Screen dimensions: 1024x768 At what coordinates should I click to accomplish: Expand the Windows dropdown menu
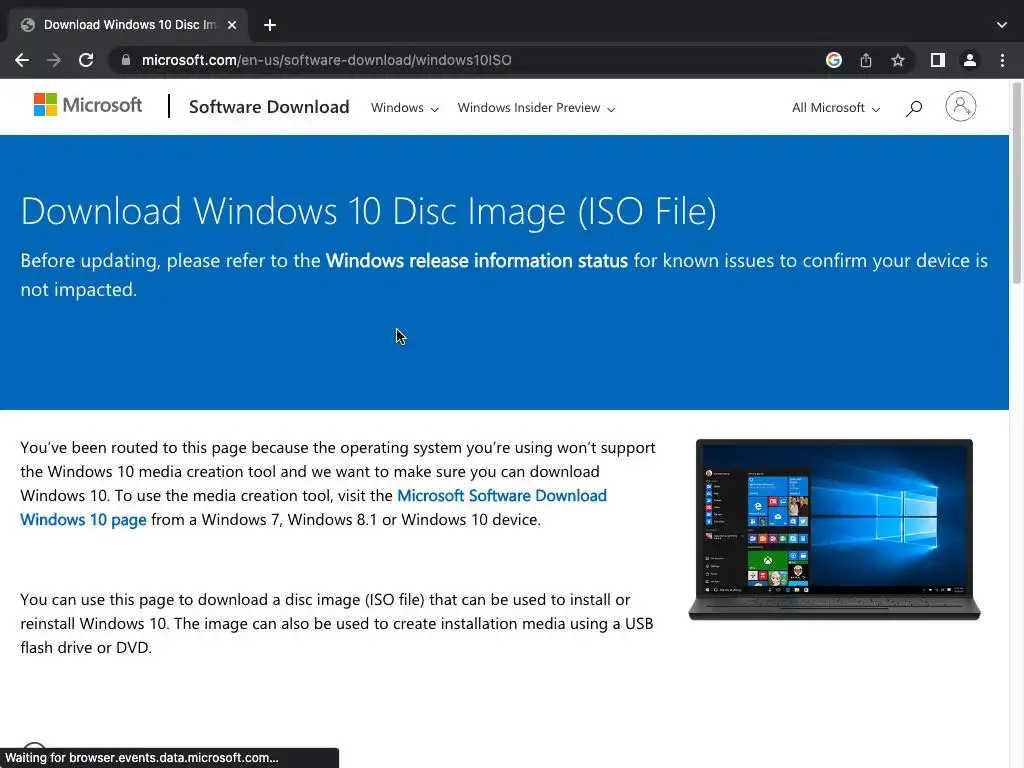[x=405, y=108]
